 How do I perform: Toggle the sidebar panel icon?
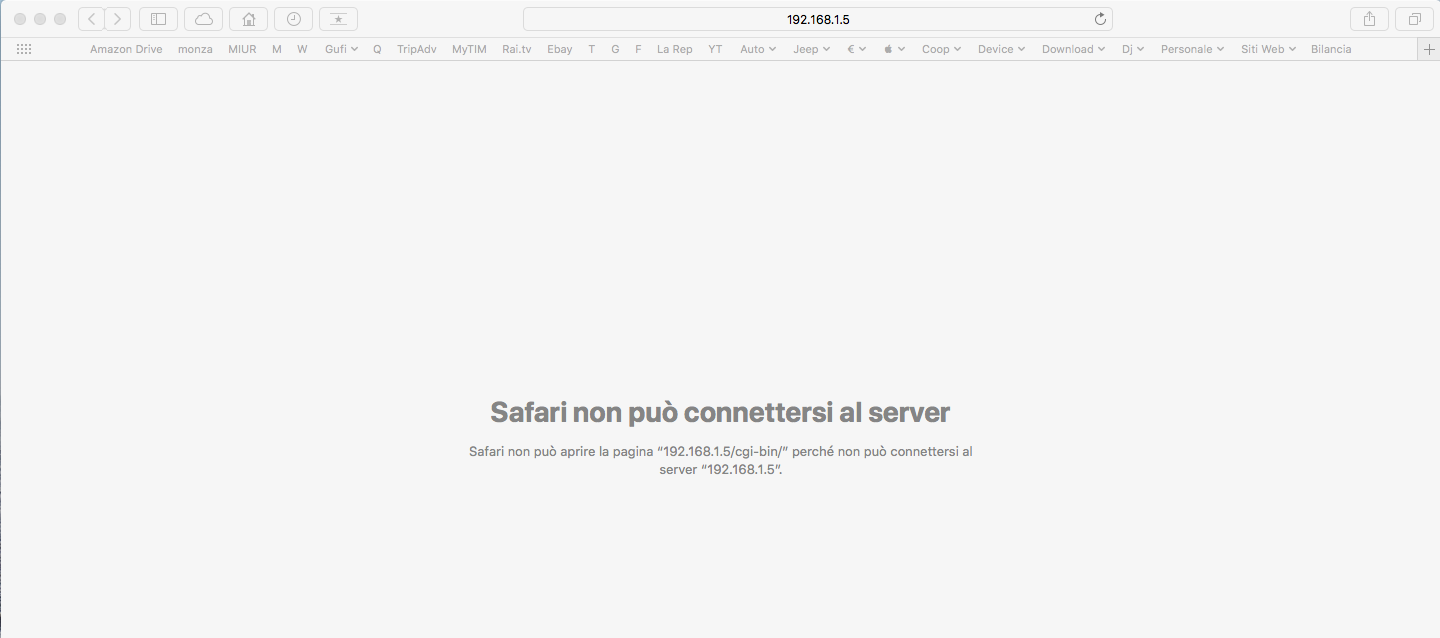point(158,19)
